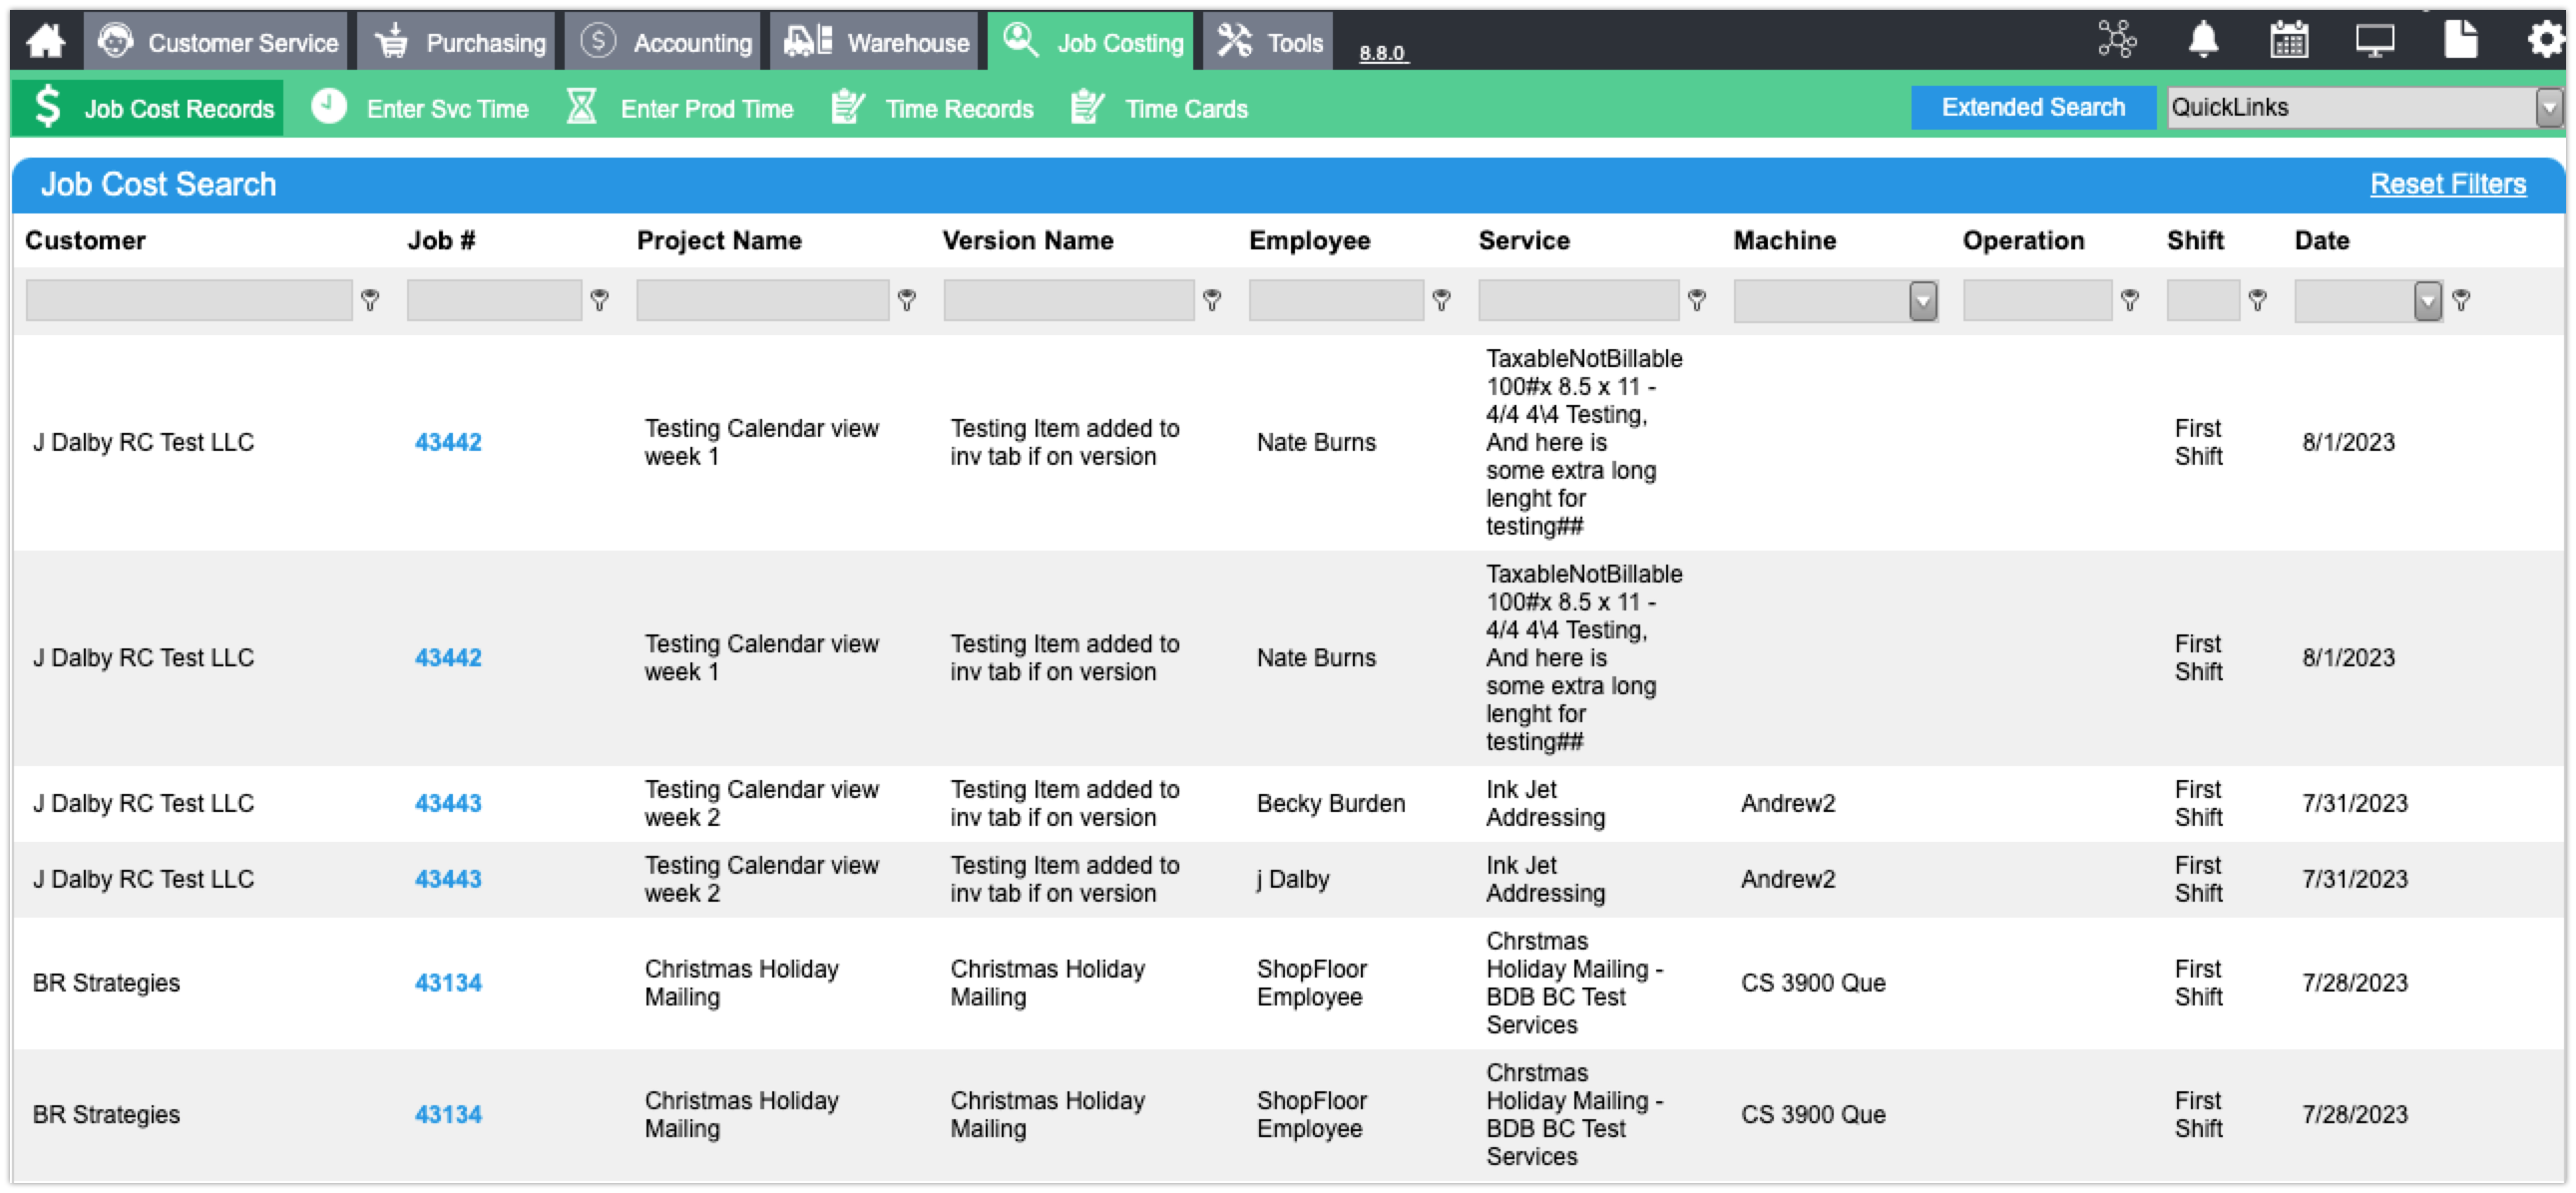
Task: Click the Operation filter funnel icon
Action: click(x=2130, y=300)
